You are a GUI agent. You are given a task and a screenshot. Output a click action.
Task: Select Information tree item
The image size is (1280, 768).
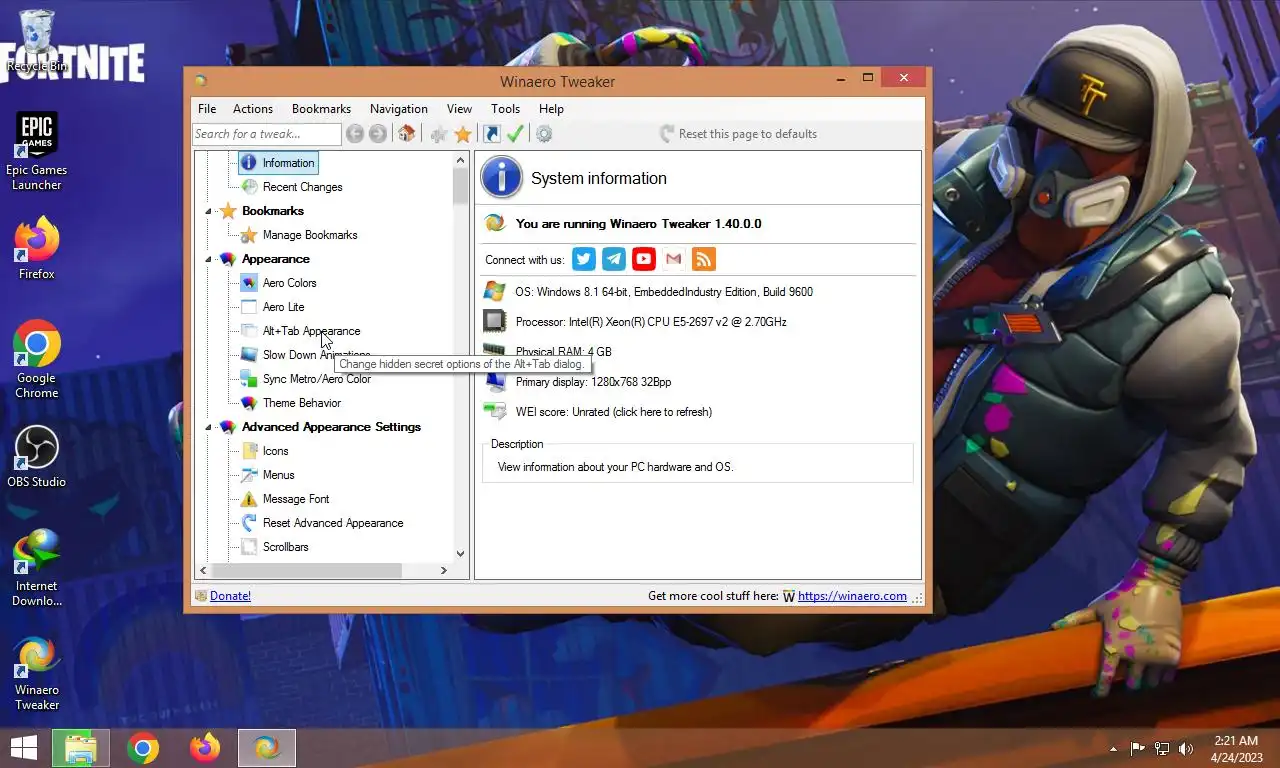point(278,163)
